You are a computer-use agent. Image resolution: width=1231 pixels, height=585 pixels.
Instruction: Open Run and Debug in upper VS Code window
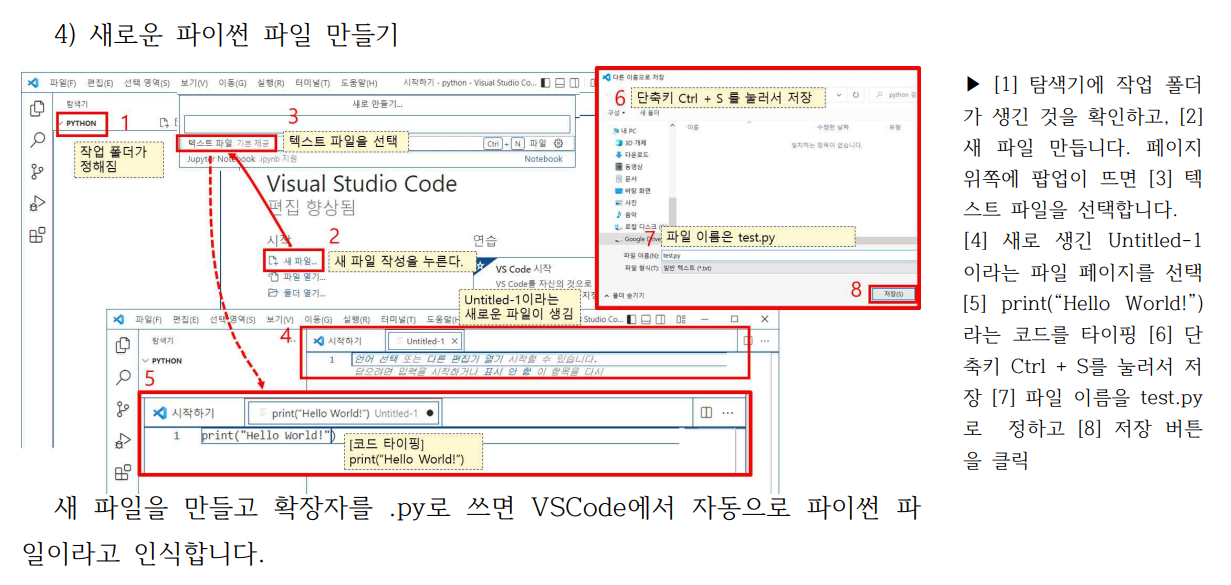click(x=37, y=203)
